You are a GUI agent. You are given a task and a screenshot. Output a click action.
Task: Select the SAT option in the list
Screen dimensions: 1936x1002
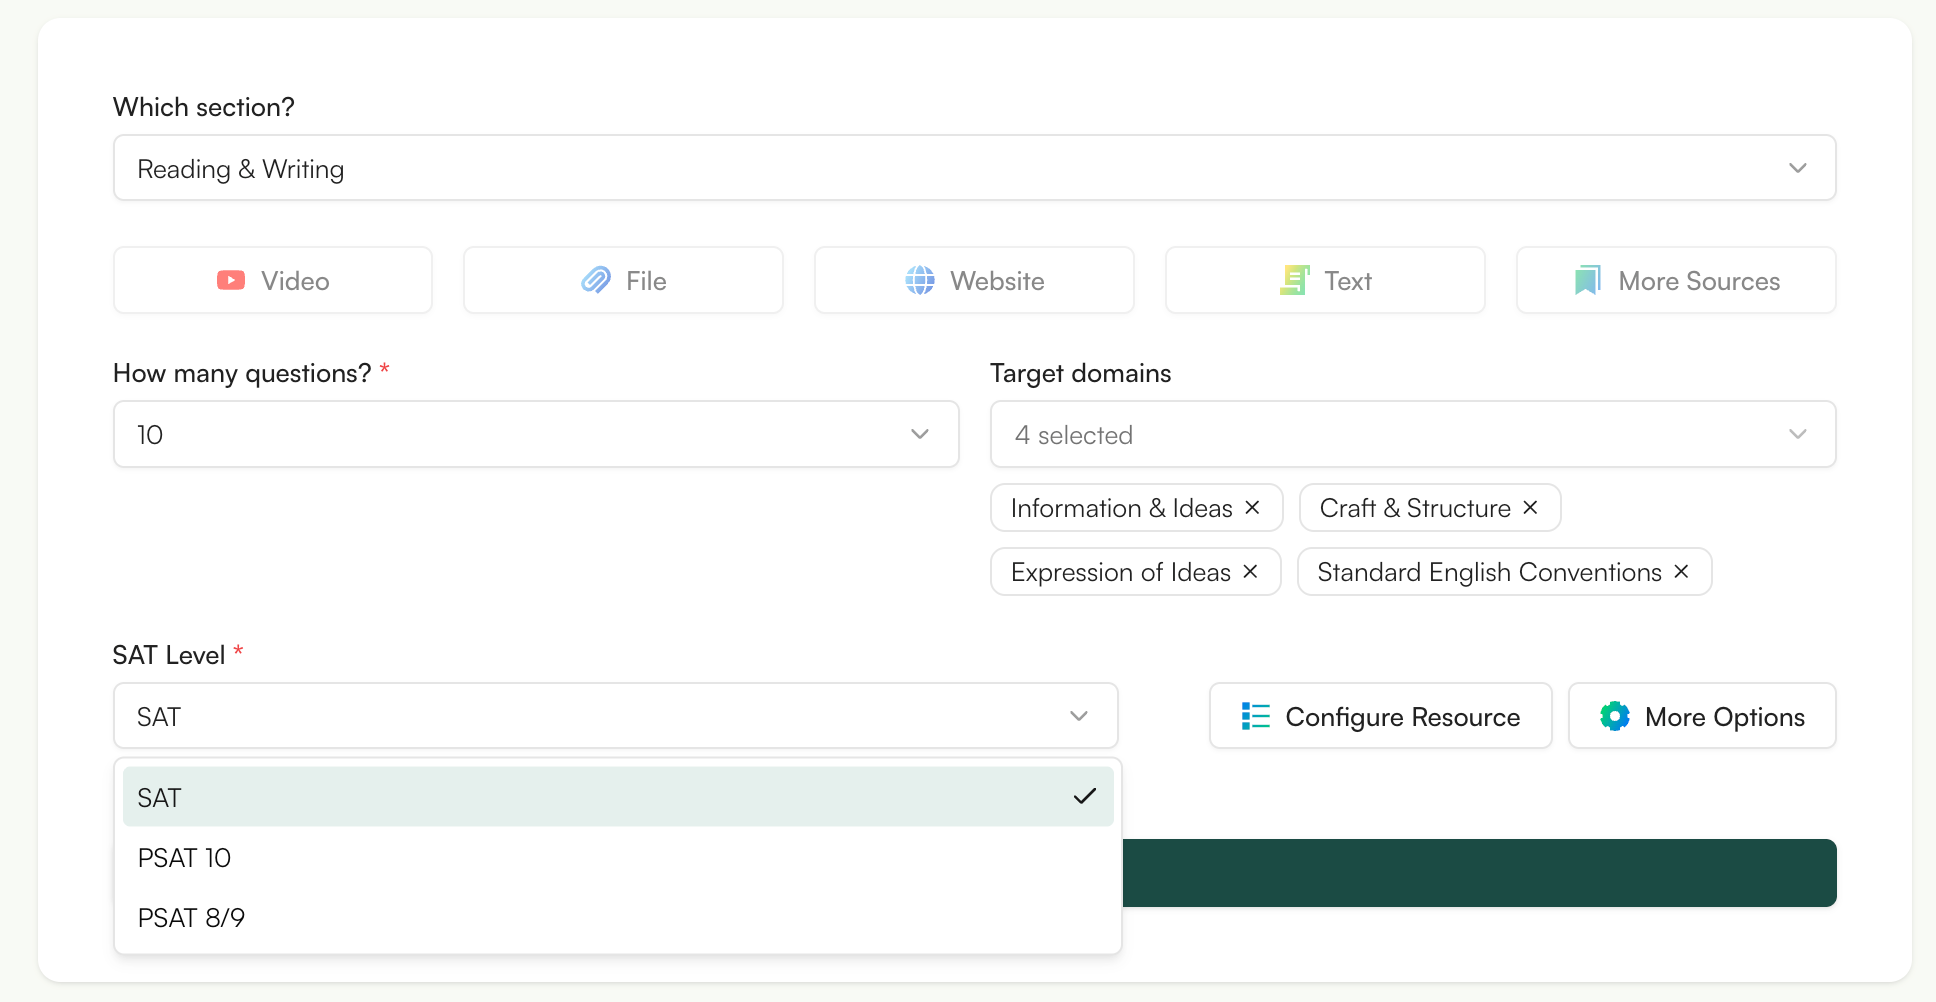pos(618,797)
